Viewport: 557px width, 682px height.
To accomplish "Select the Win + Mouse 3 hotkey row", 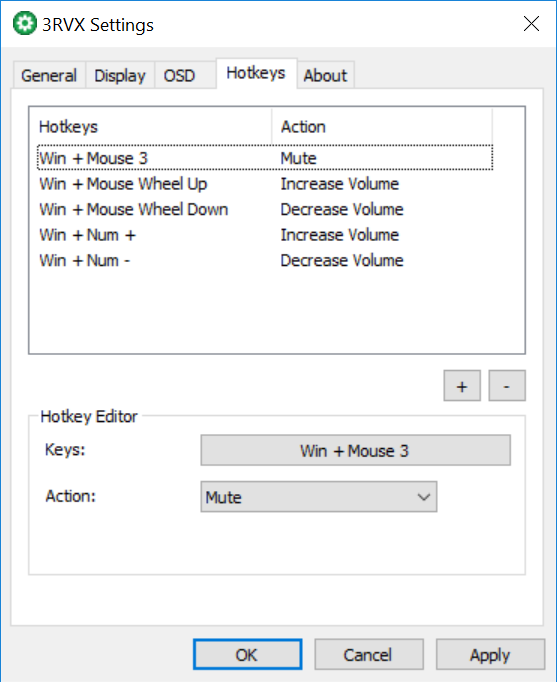I will click(x=265, y=158).
